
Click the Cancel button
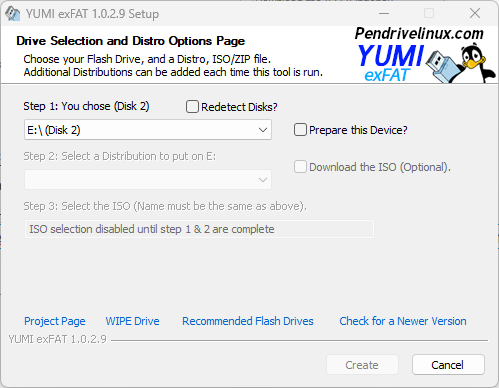tap(448, 365)
